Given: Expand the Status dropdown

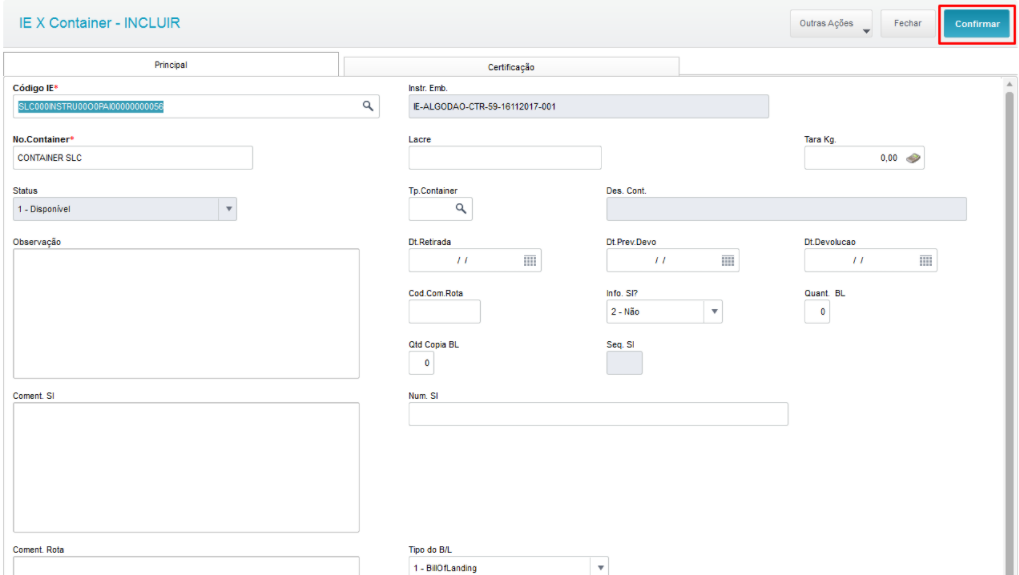Looking at the screenshot, I should [x=228, y=209].
